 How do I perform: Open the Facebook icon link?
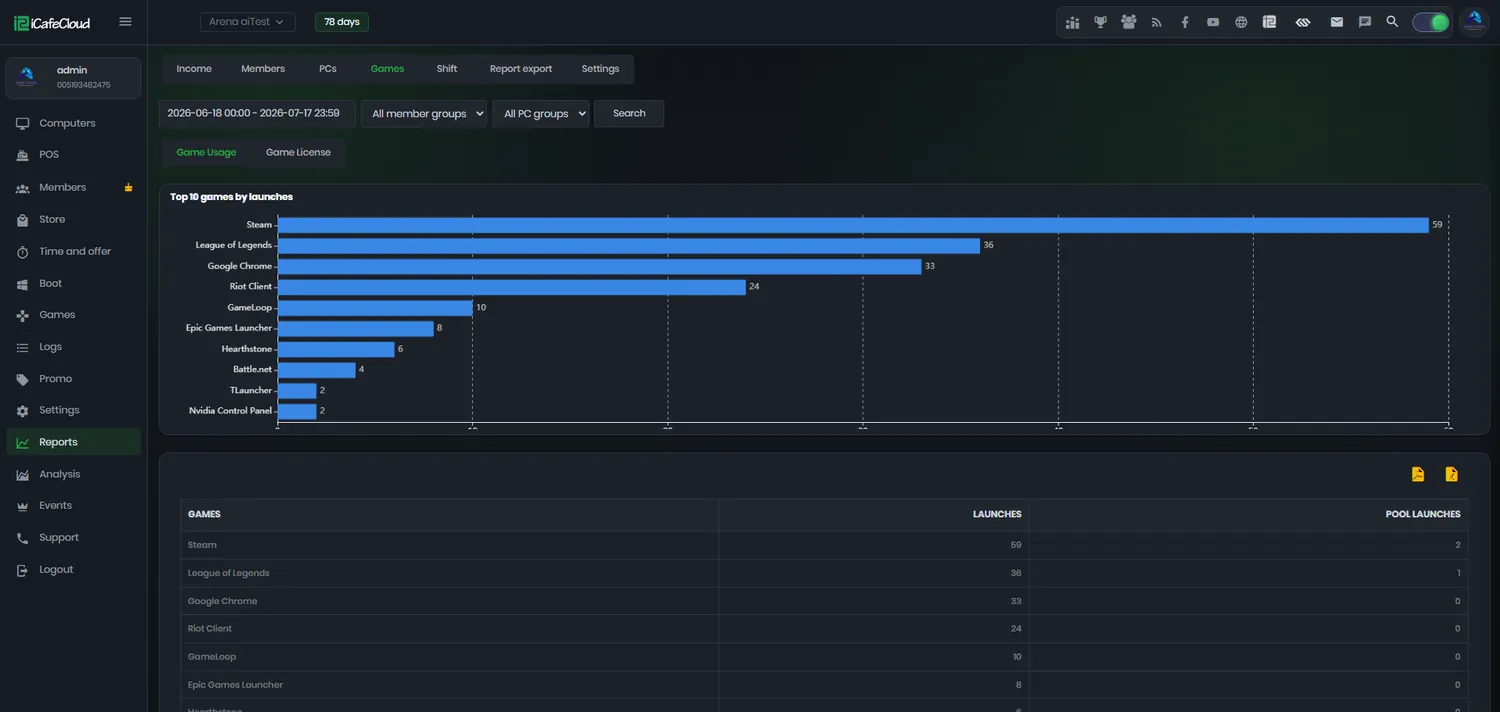pyautogui.click(x=1185, y=22)
